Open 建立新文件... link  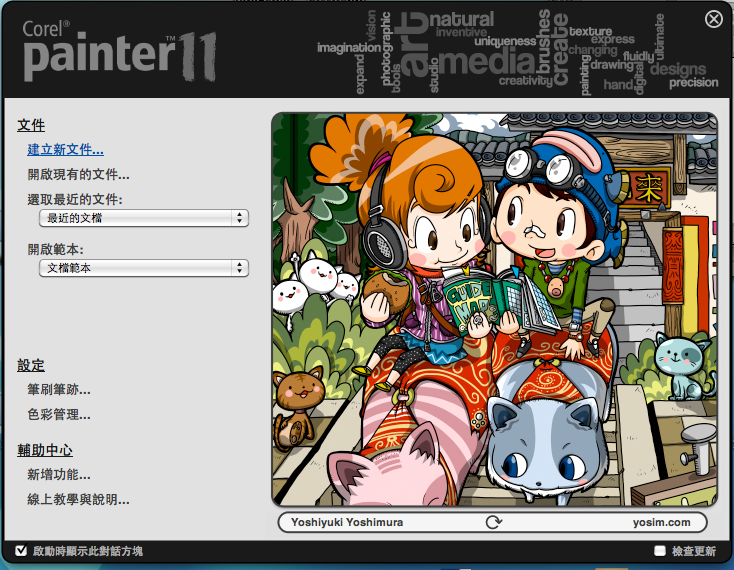point(66,150)
